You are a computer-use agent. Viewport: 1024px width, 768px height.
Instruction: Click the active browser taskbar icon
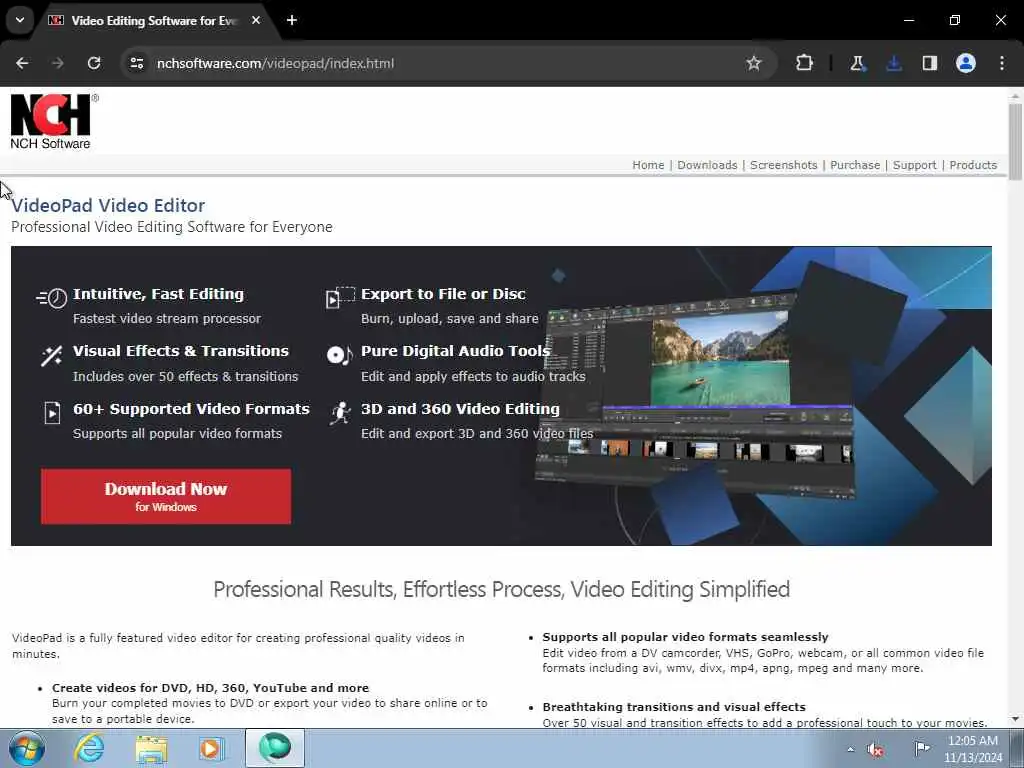click(x=275, y=748)
